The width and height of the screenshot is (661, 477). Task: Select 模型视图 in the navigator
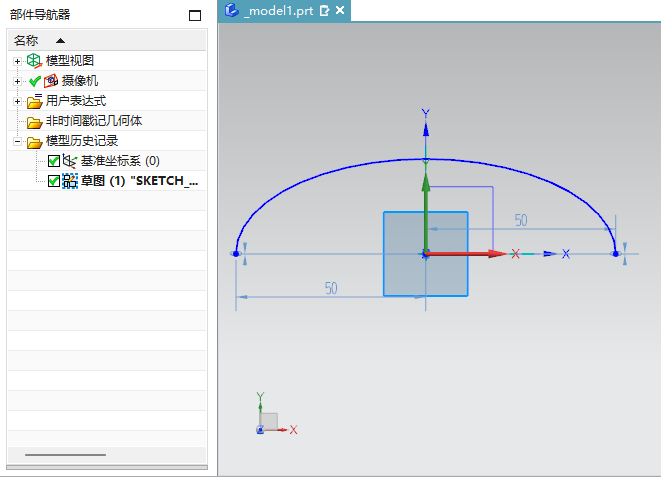pyautogui.click(x=70, y=61)
